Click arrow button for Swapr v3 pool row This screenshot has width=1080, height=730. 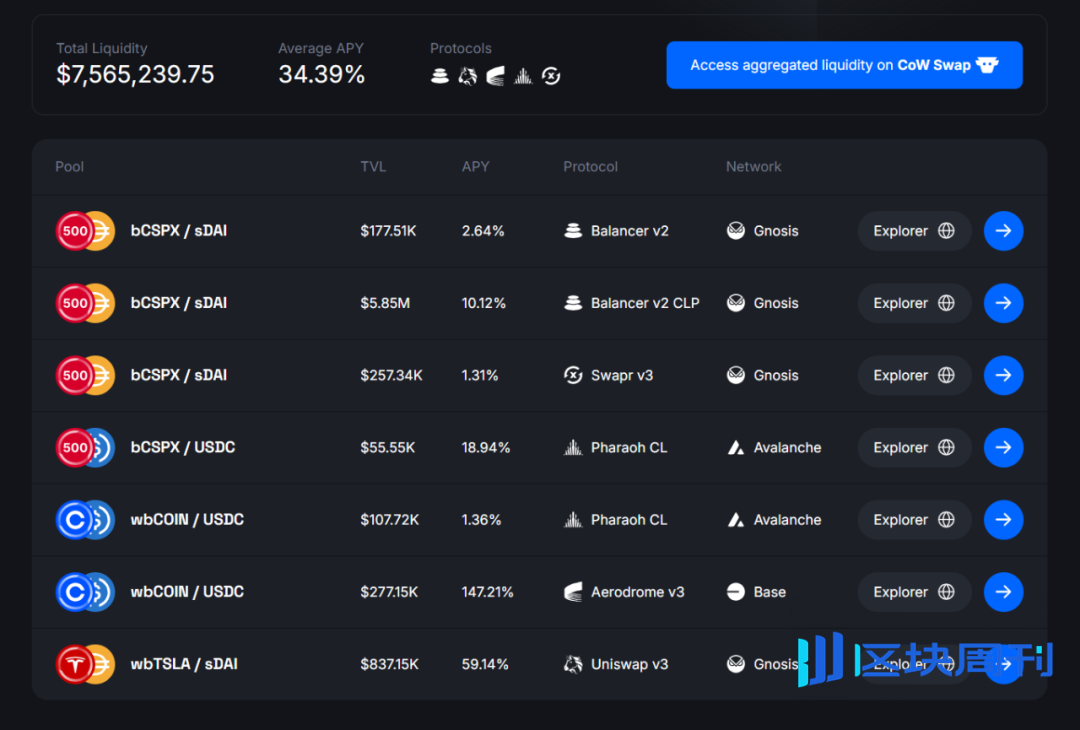coord(1004,375)
